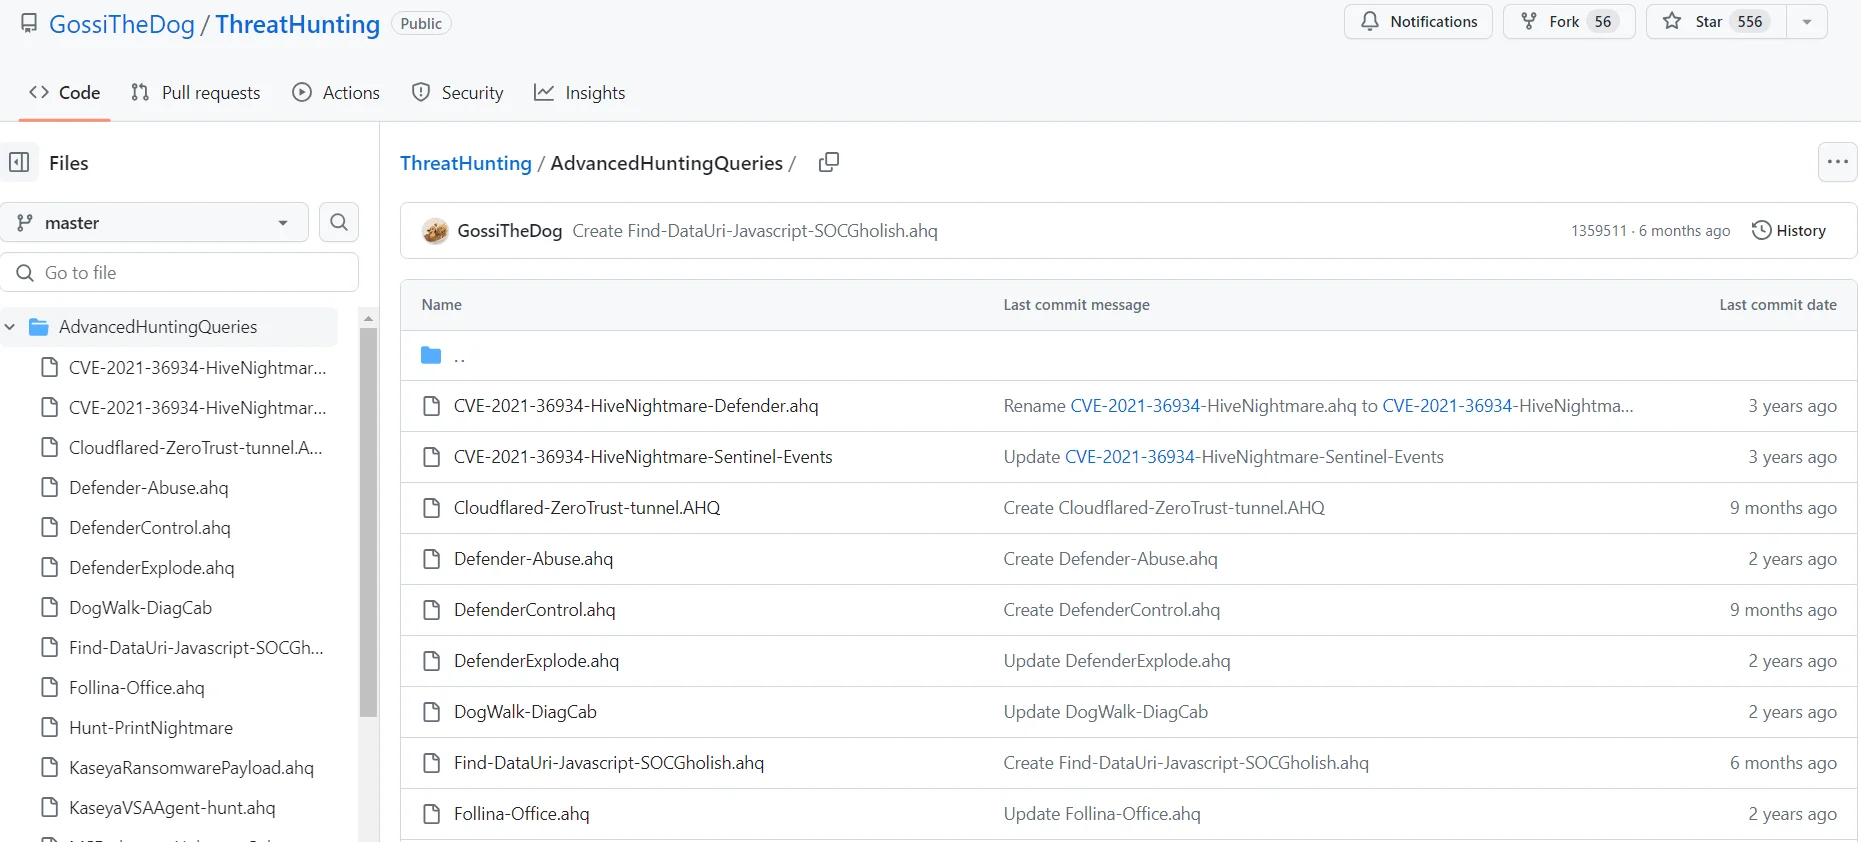Open Cloudflared-ZeroTrust-tunnel.AHQ in the table
The width and height of the screenshot is (1861, 842).
(x=587, y=508)
